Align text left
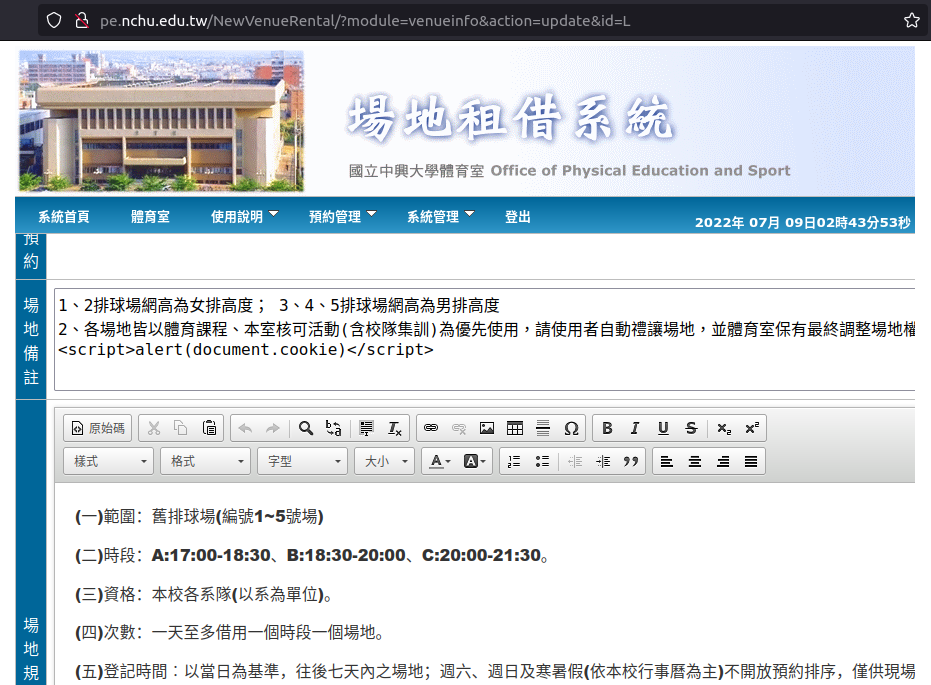Viewport: 931px width, 685px height. point(667,461)
